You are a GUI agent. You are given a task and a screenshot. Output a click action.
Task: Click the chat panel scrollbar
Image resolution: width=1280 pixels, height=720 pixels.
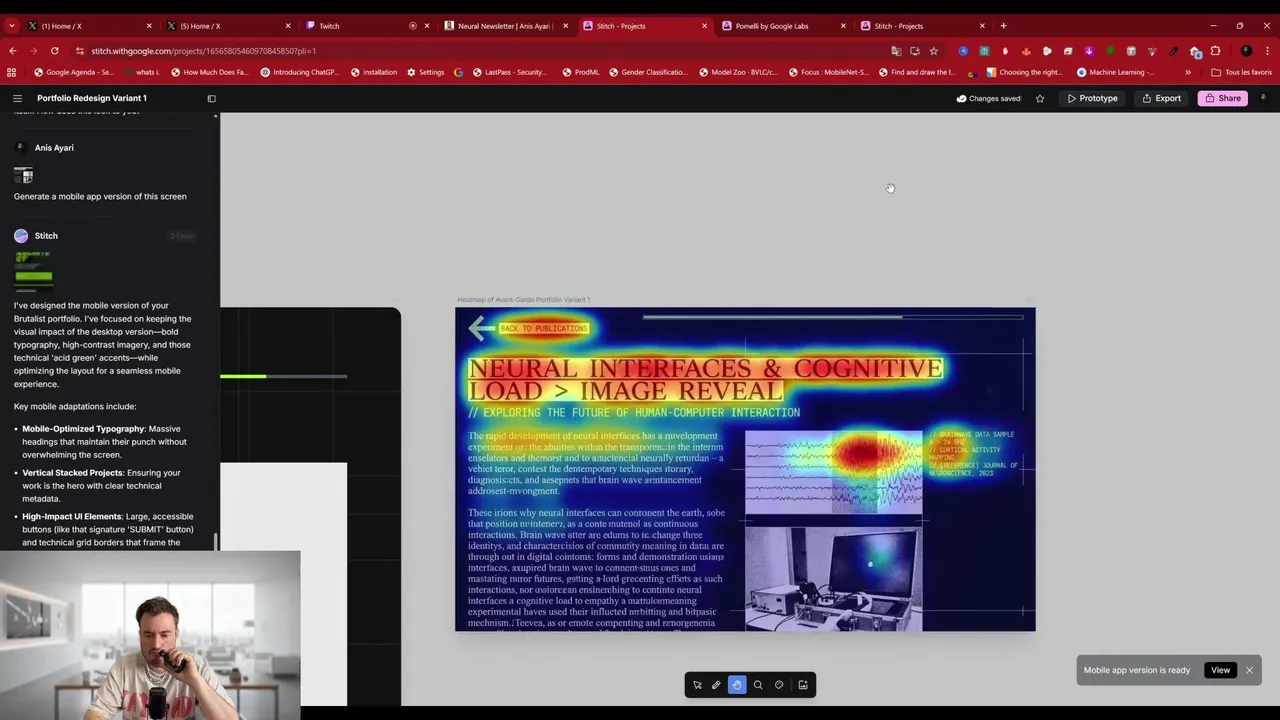215,542
